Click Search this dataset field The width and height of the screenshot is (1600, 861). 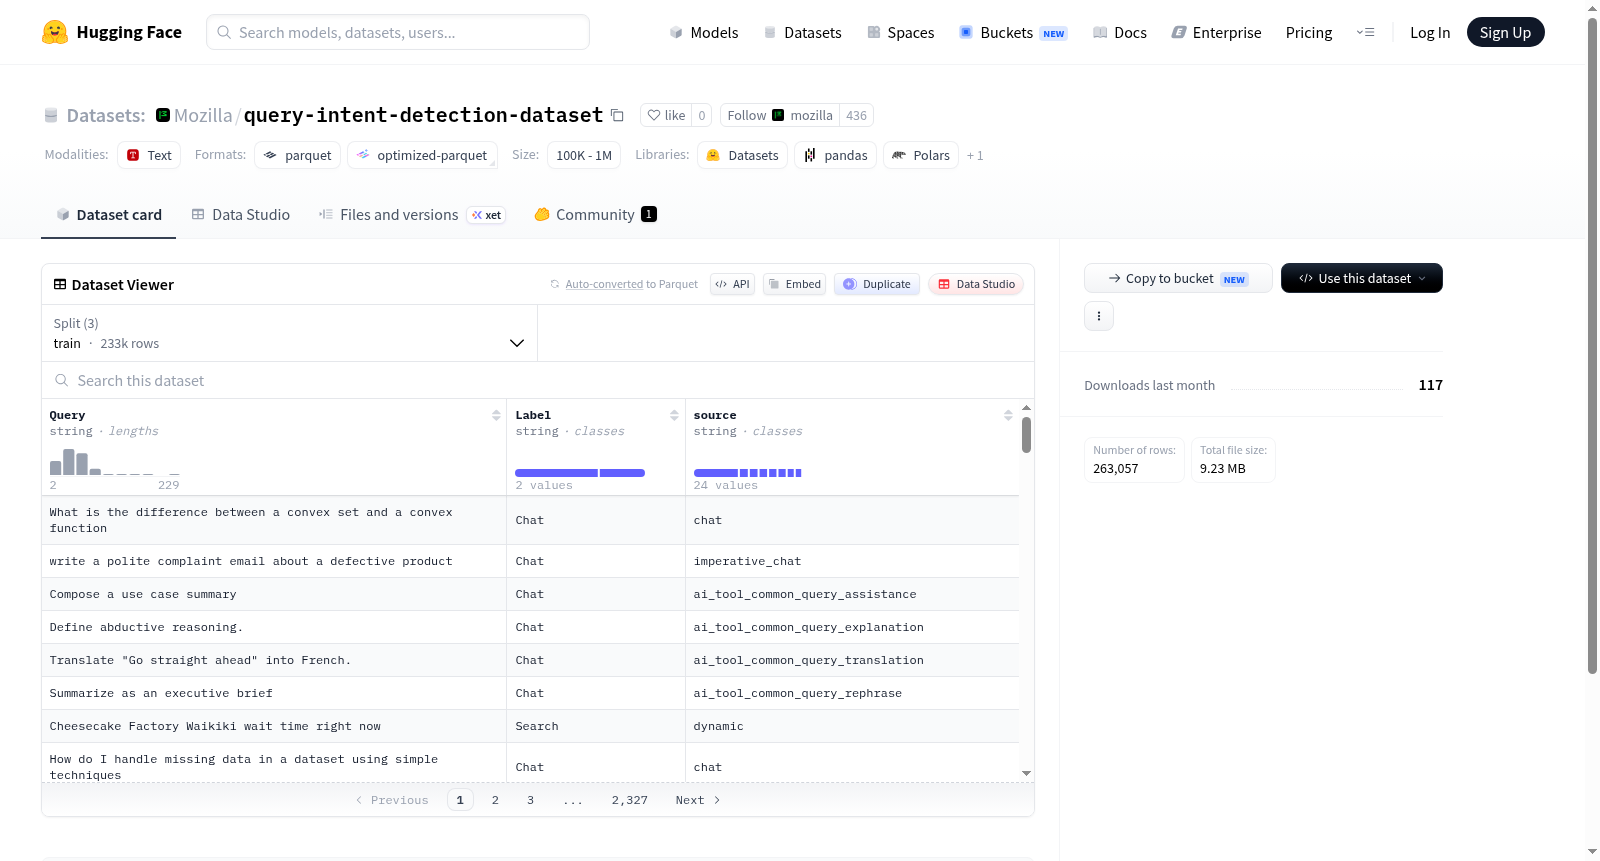[538, 380]
